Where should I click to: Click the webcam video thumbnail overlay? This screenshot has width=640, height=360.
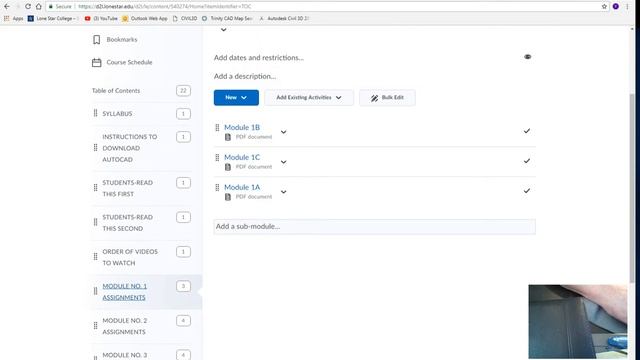click(578, 321)
